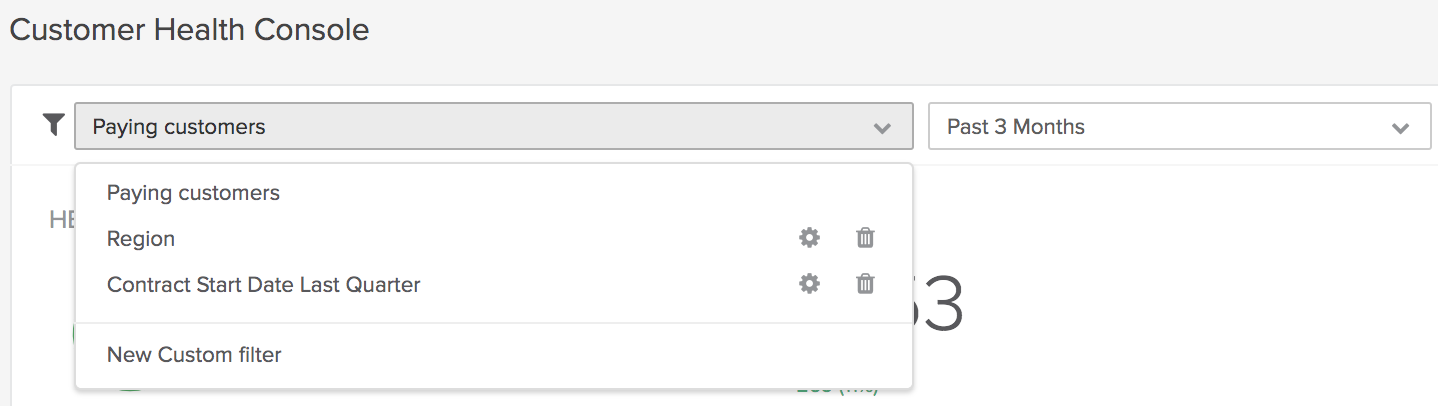Click the small green icon below dropdown list
The height and width of the screenshot is (406, 1438).
(x=129, y=389)
